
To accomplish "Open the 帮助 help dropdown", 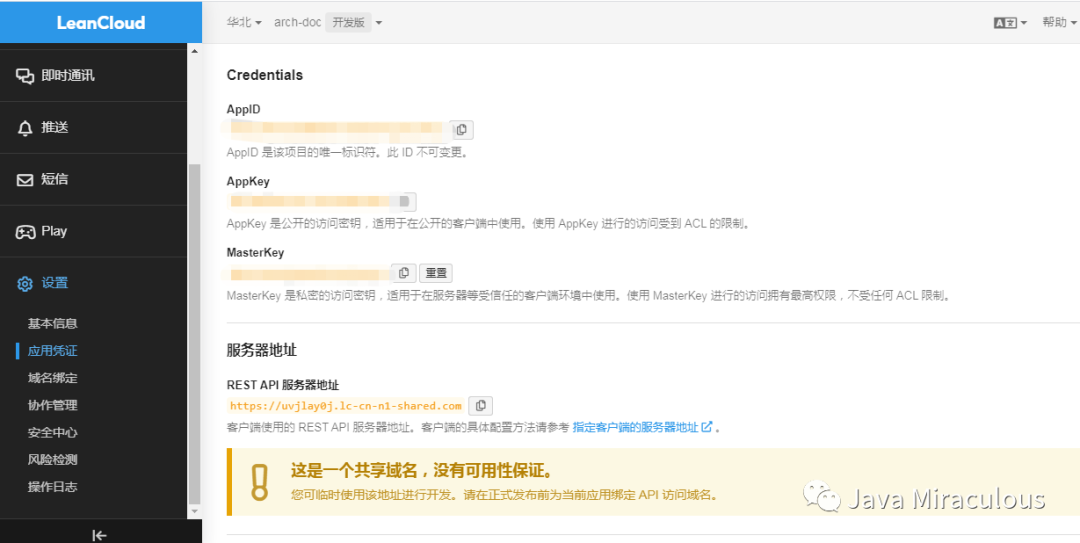I will pos(1059,22).
